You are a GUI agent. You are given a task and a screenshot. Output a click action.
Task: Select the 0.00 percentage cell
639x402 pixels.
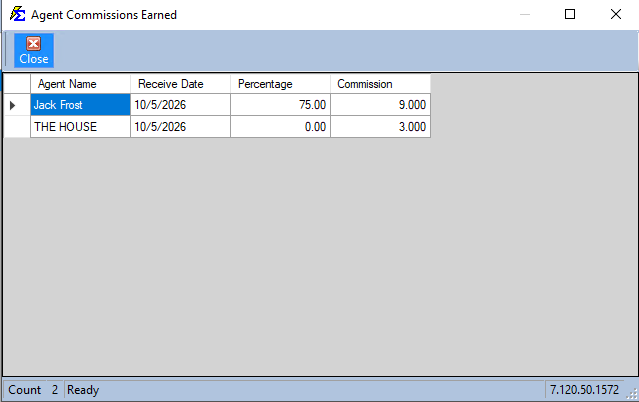[280, 127]
